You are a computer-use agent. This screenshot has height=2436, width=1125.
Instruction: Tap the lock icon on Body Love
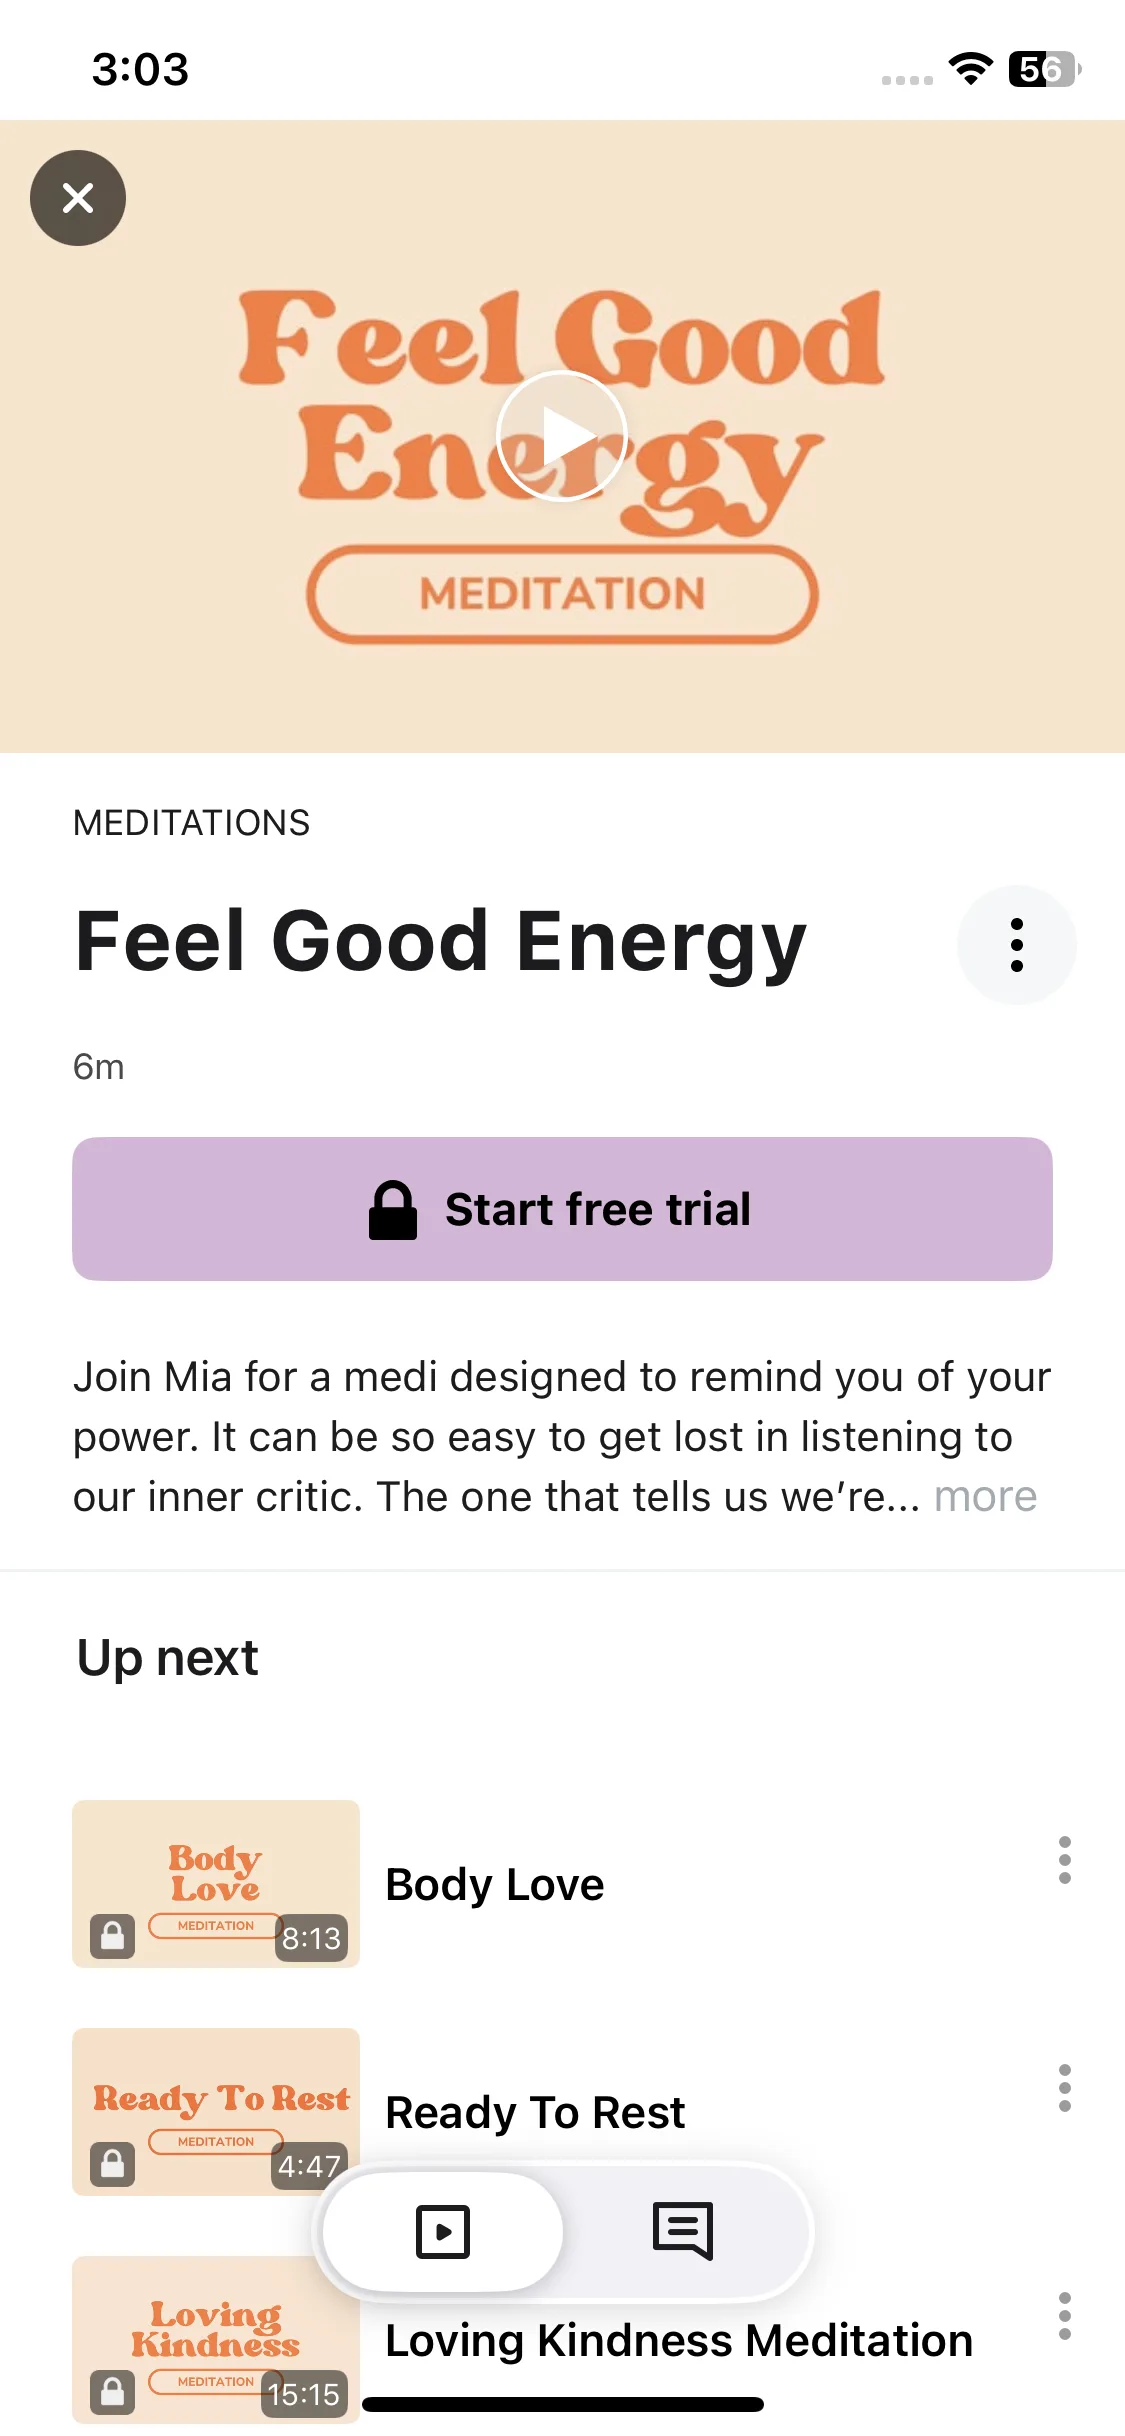click(x=113, y=1937)
